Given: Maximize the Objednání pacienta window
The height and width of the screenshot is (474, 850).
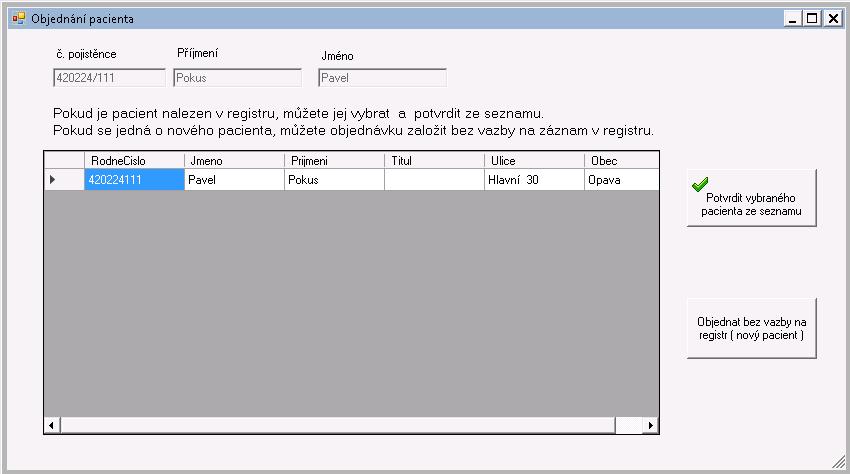Looking at the screenshot, I should point(812,18).
